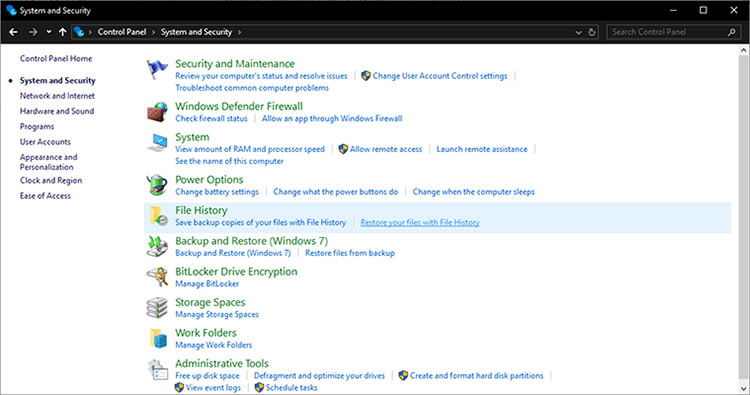Go up one level with up arrow
Viewport: 750px width, 395px height.
pos(63,32)
